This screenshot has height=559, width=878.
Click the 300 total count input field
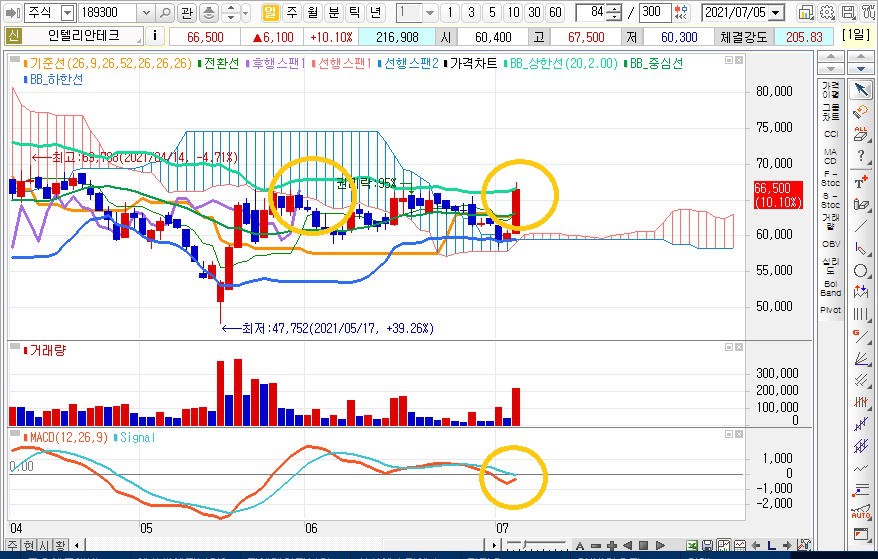pyautogui.click(x=655, y=12)
